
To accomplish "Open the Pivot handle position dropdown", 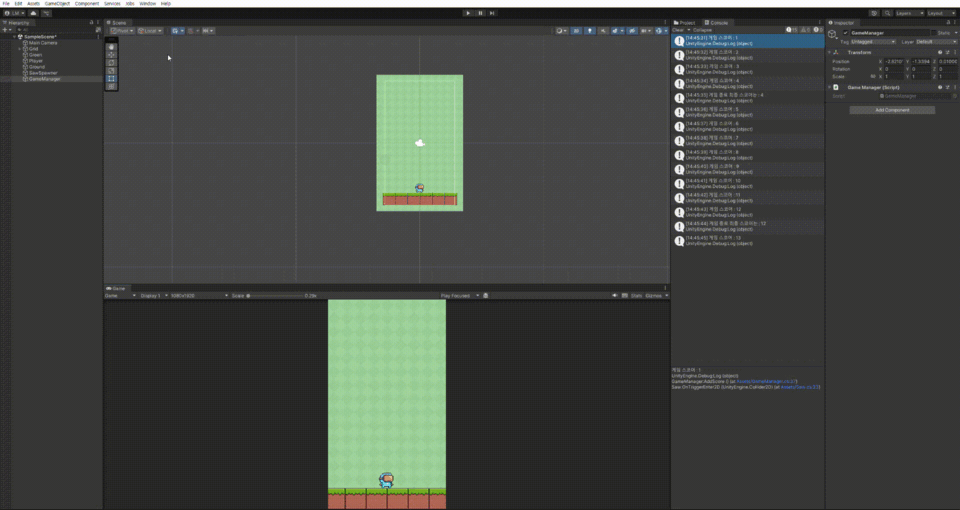I will coord(122,31).
